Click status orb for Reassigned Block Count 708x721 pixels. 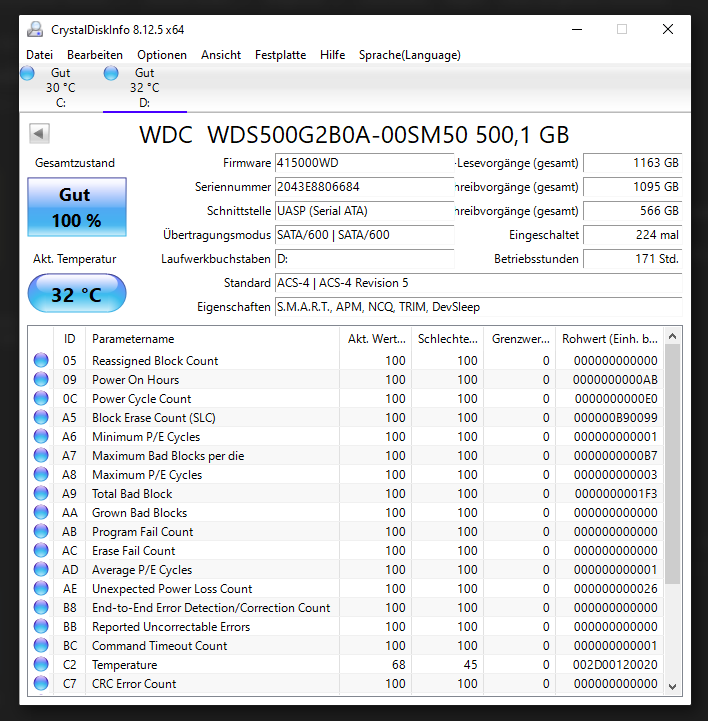tap(41, 360)
